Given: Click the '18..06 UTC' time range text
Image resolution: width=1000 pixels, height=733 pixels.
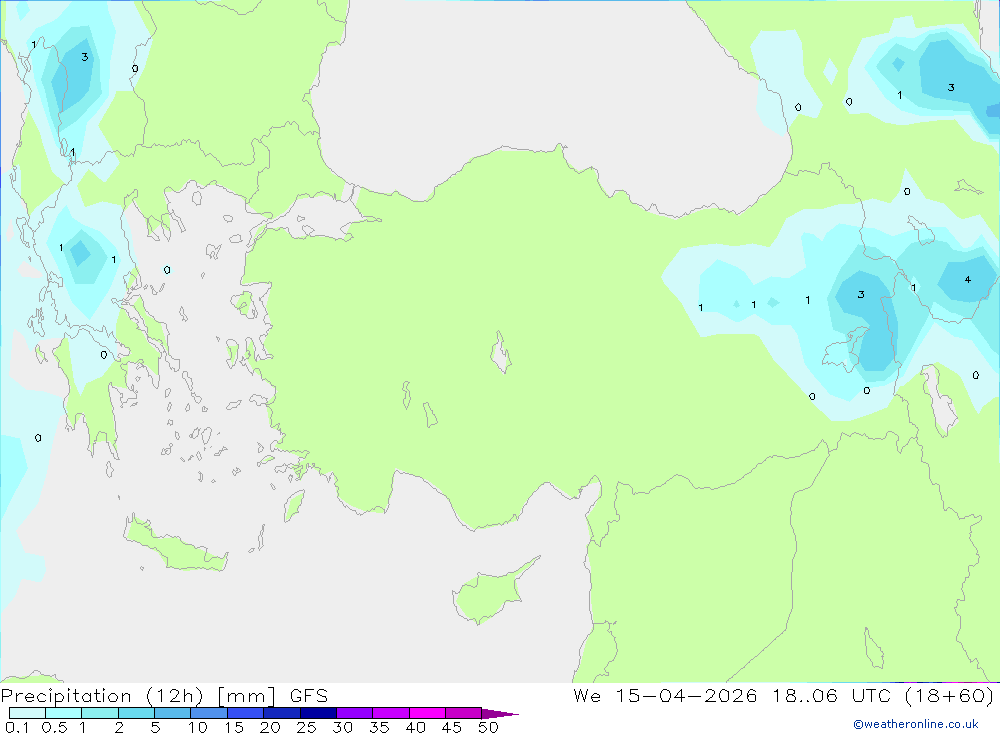Looking at the screenshot, I should [831, 695].
